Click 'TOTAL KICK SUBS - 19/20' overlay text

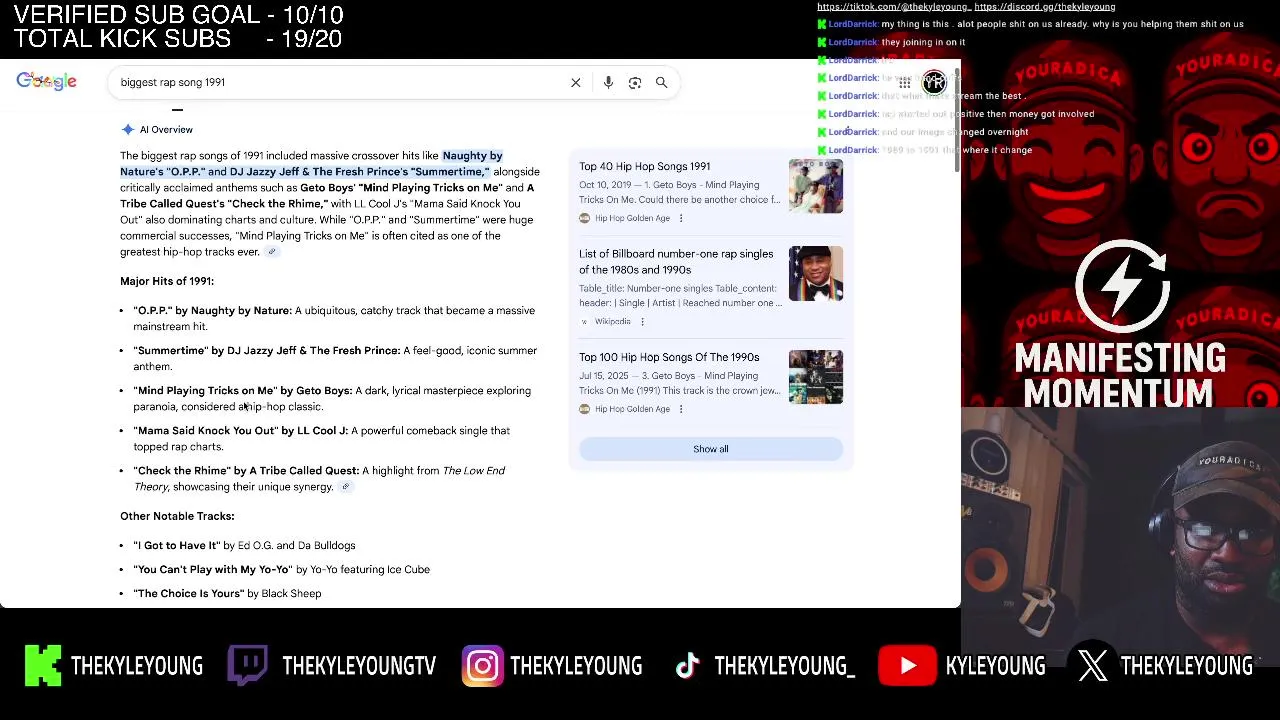click(178, 39)
